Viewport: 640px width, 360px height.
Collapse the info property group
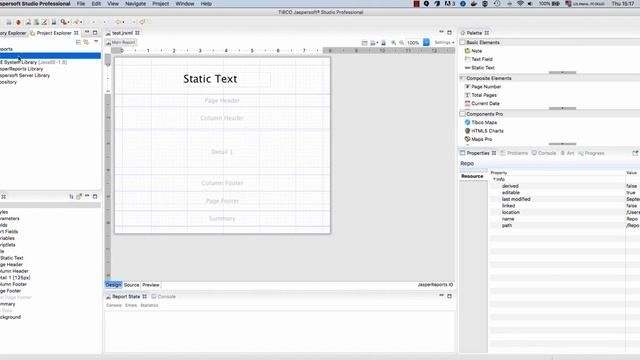[x=495, y=179]
